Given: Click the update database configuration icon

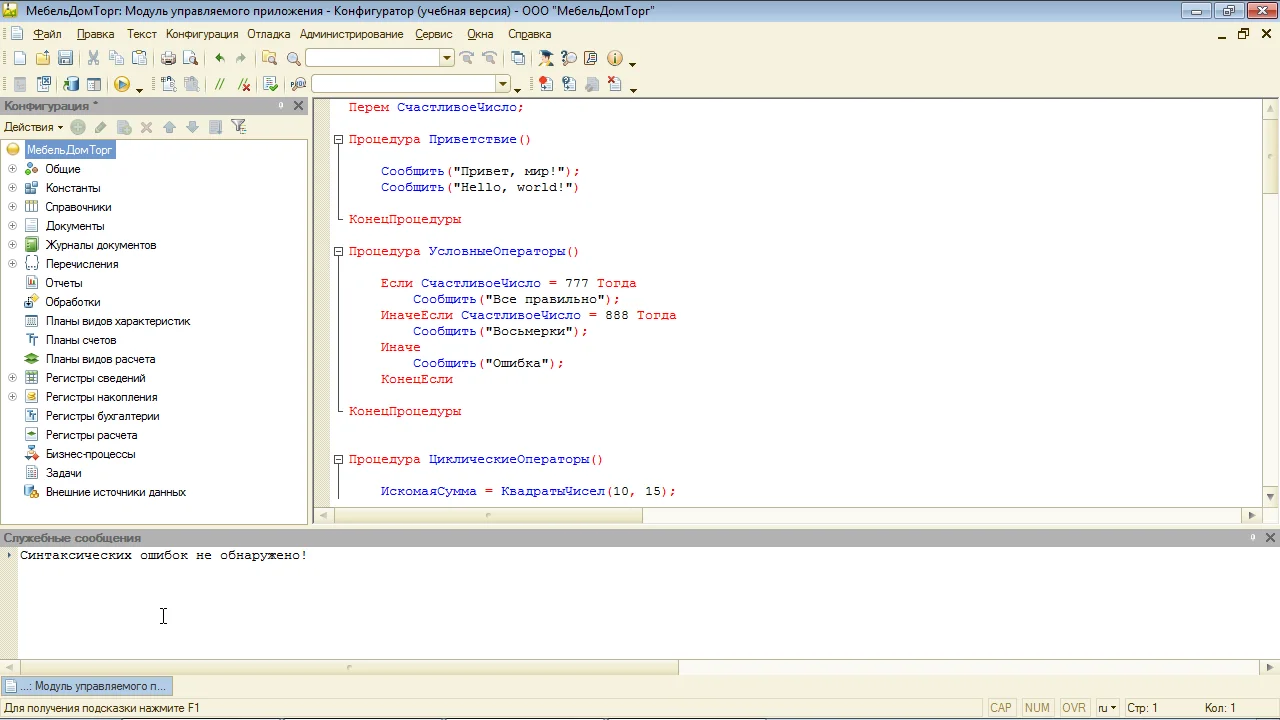Looking at the screenshot, I should [x=70, y=85].
